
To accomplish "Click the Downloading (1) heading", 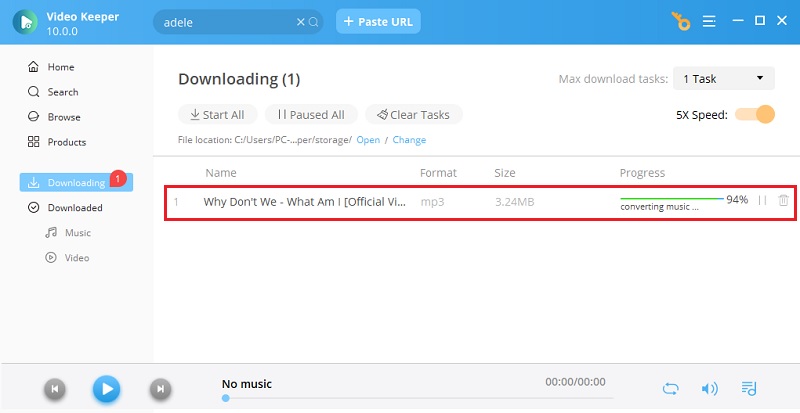I will coord(239,79).
